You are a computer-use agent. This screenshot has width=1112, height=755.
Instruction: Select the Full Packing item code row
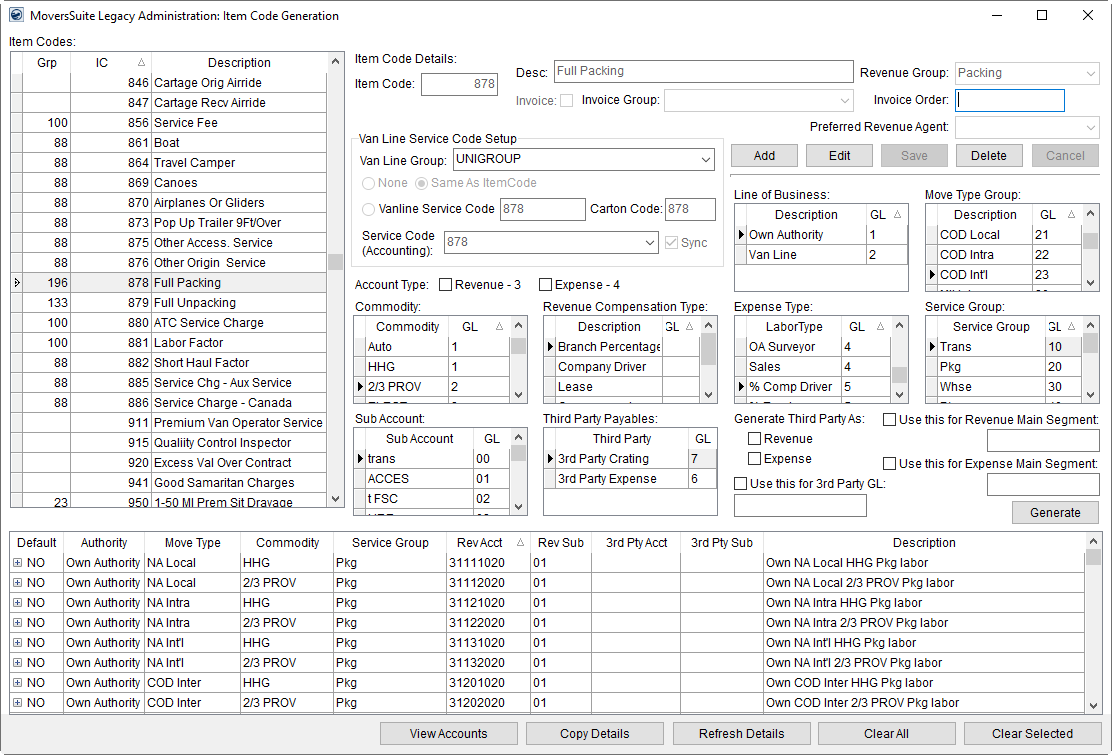click(x=200, y=282)
